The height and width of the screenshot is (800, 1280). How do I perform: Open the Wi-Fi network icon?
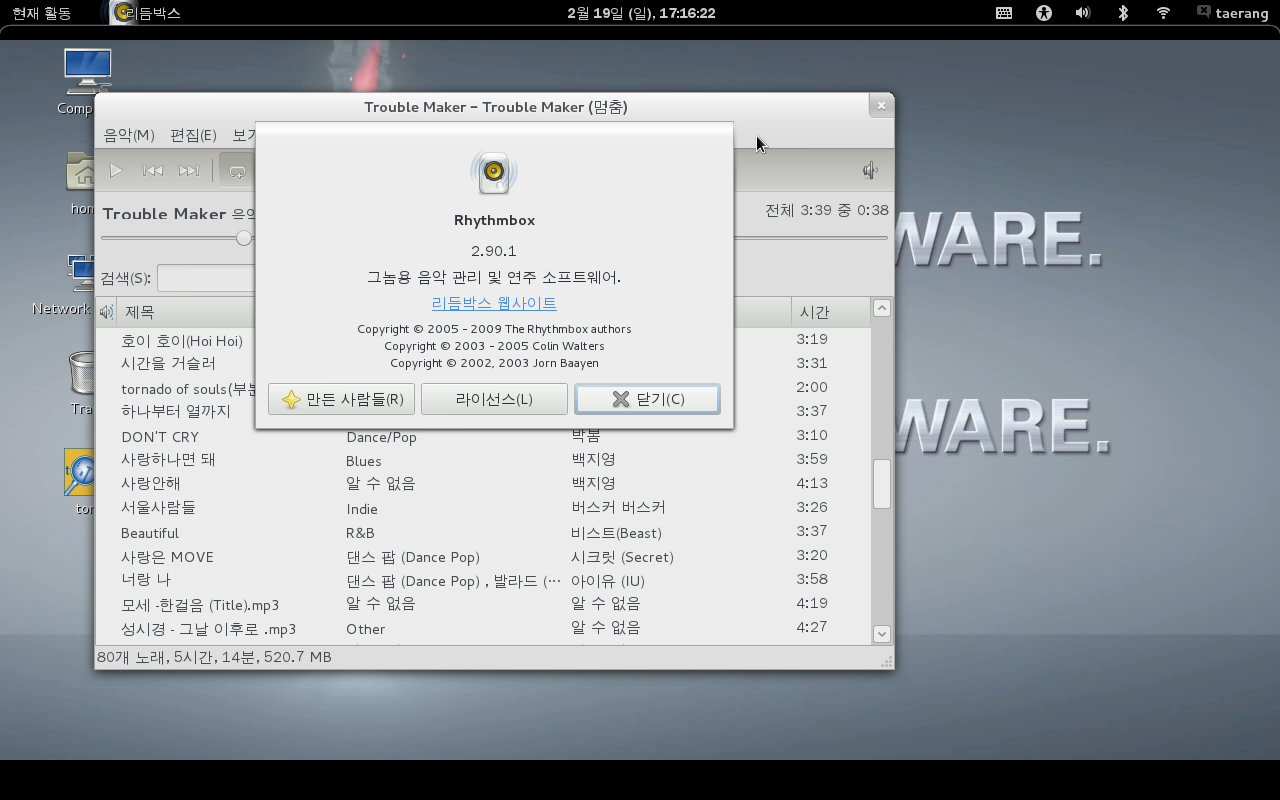pyautogui.click(x=1163, y=13)
